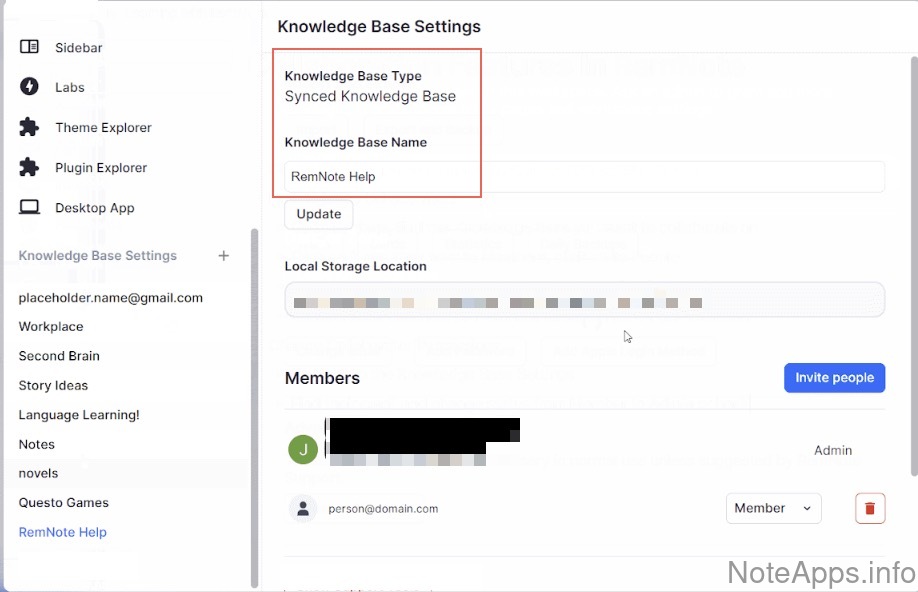The height and width of the screenshot is (592, 918).
Task: Click the Knowledge Base Name field
Action: click(584, 177)
